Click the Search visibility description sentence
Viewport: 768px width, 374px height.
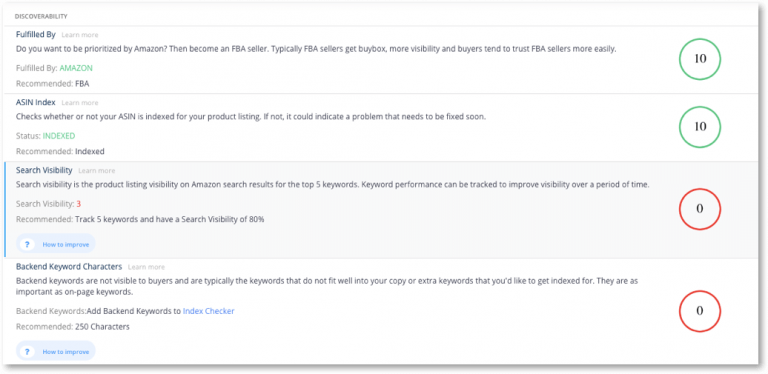coord(333,185)
